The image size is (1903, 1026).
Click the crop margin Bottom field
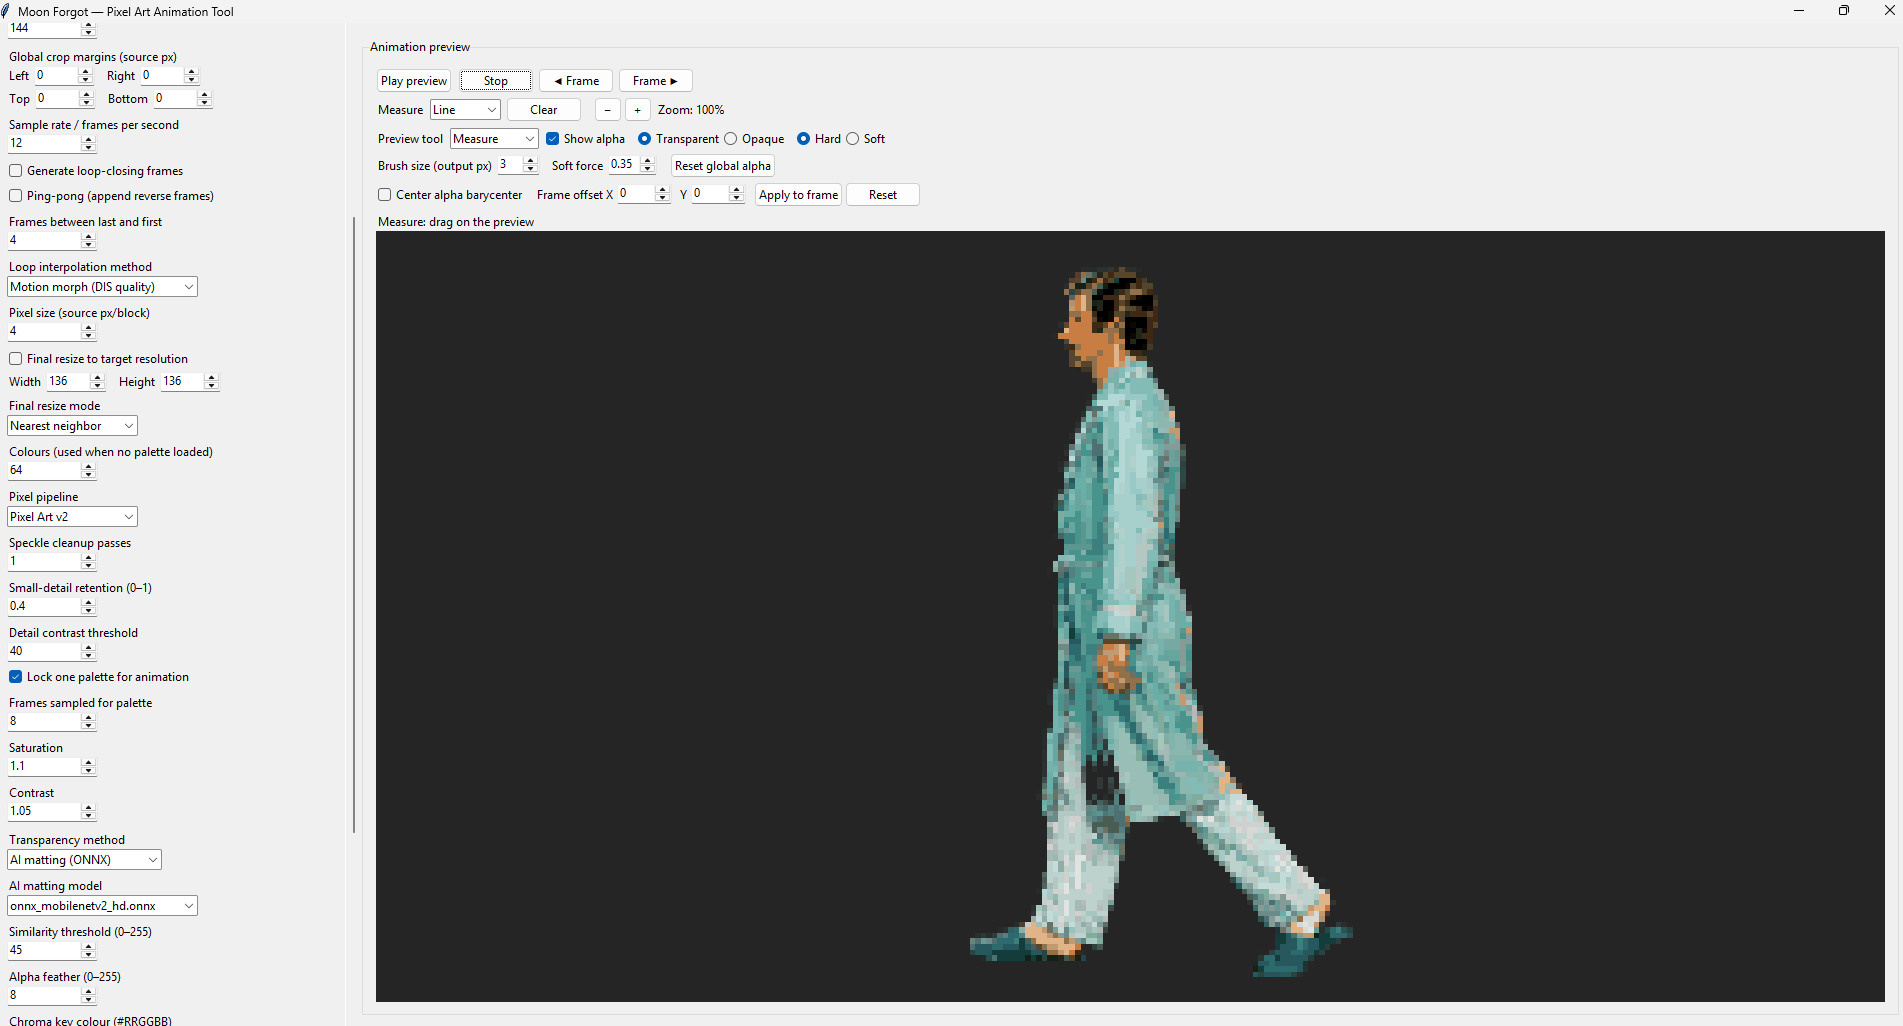175,98
